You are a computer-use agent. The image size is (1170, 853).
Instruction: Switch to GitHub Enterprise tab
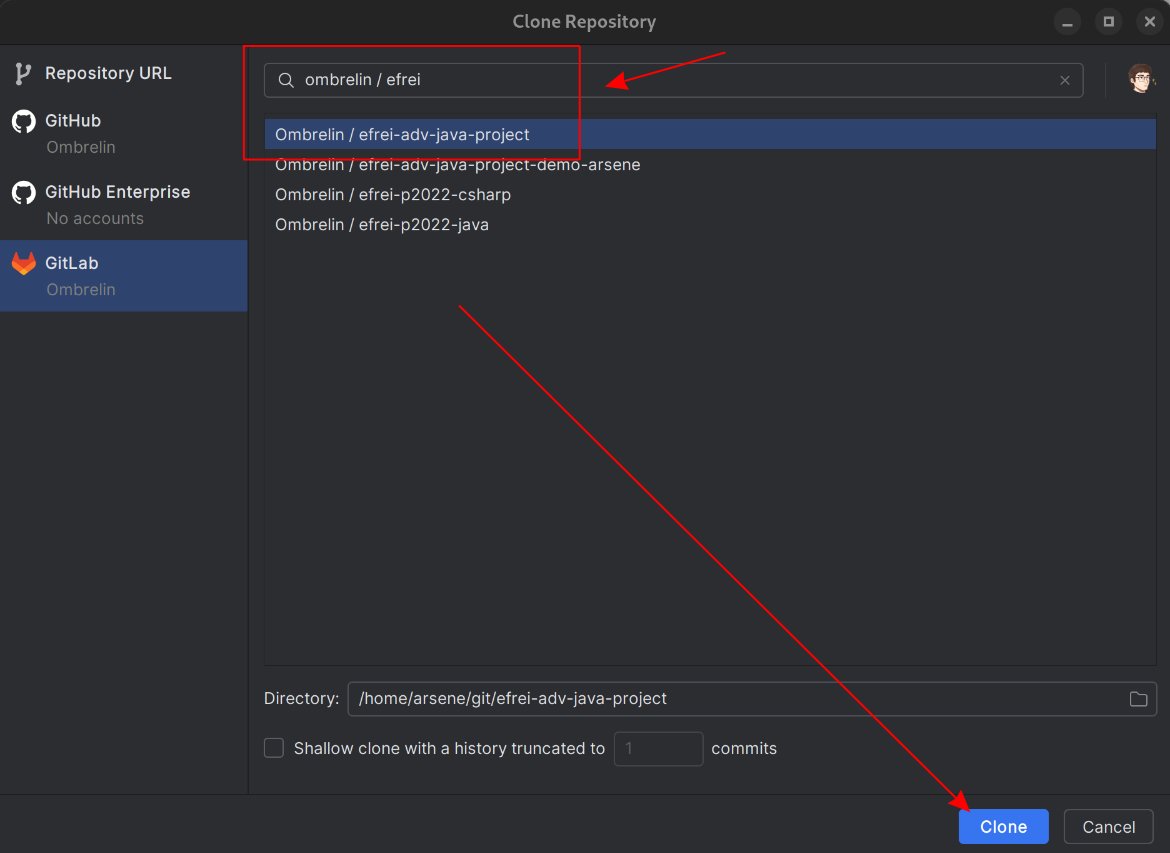pos(124,204)
